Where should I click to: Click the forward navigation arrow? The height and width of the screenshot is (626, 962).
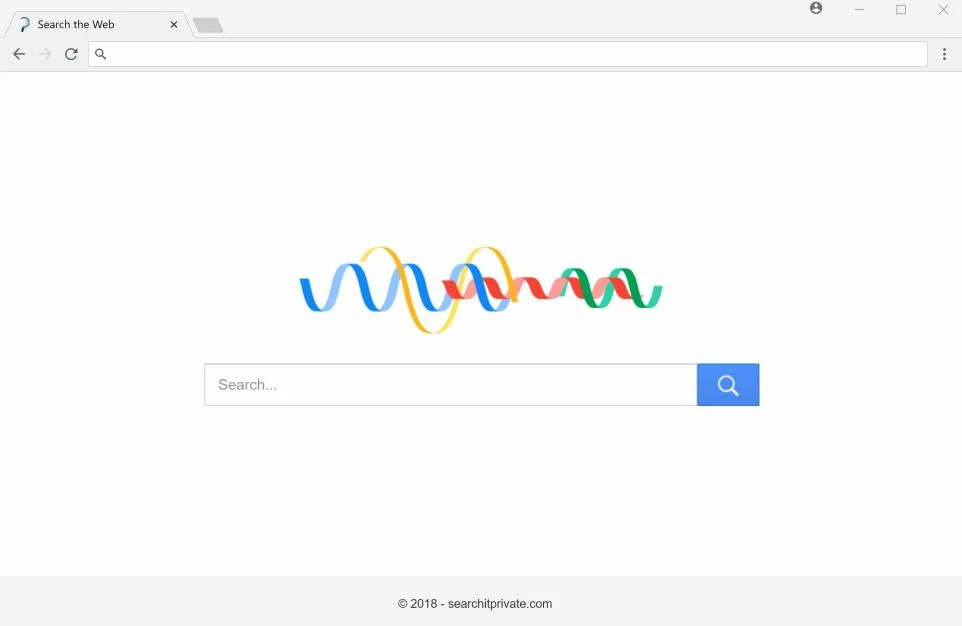45,54
